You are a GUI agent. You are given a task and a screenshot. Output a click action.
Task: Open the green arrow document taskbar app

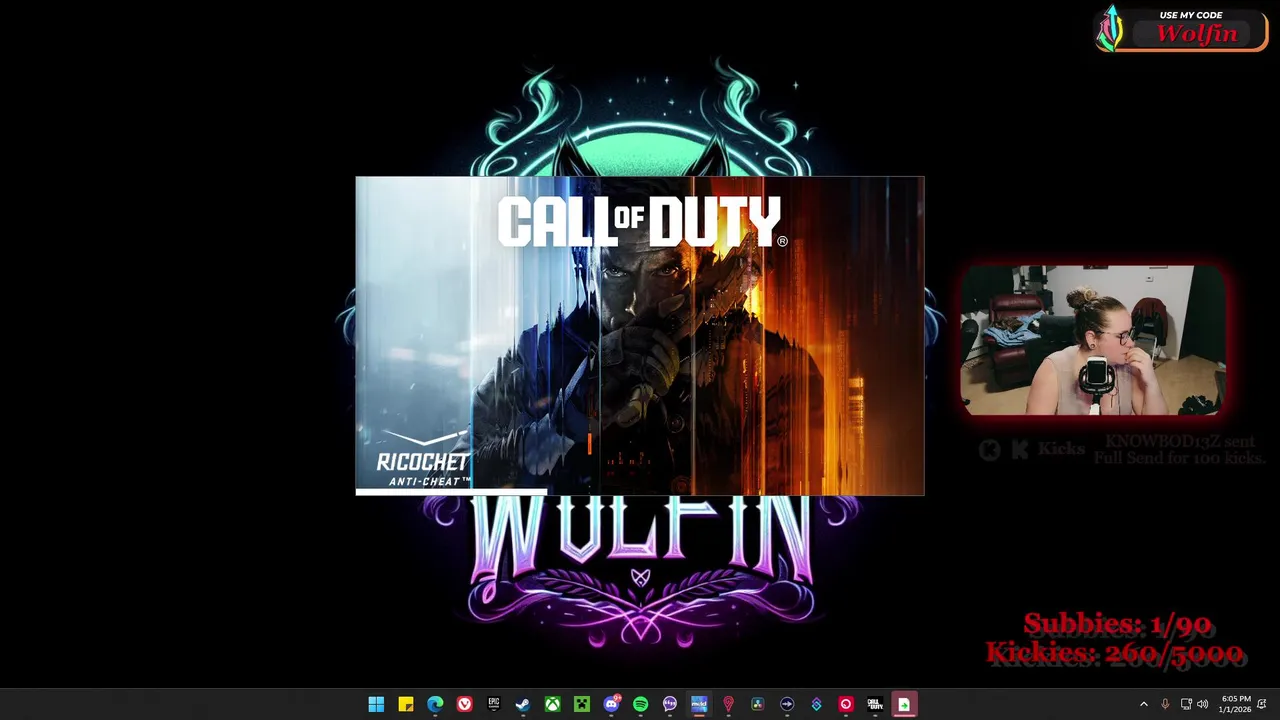[904, 704]
